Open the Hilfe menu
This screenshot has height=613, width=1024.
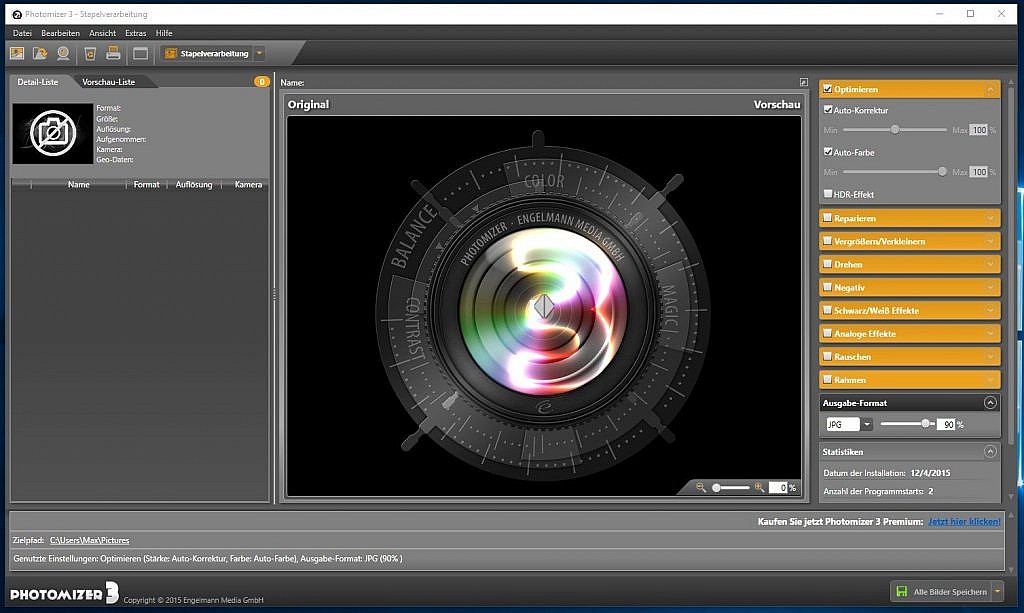[164, 33]
